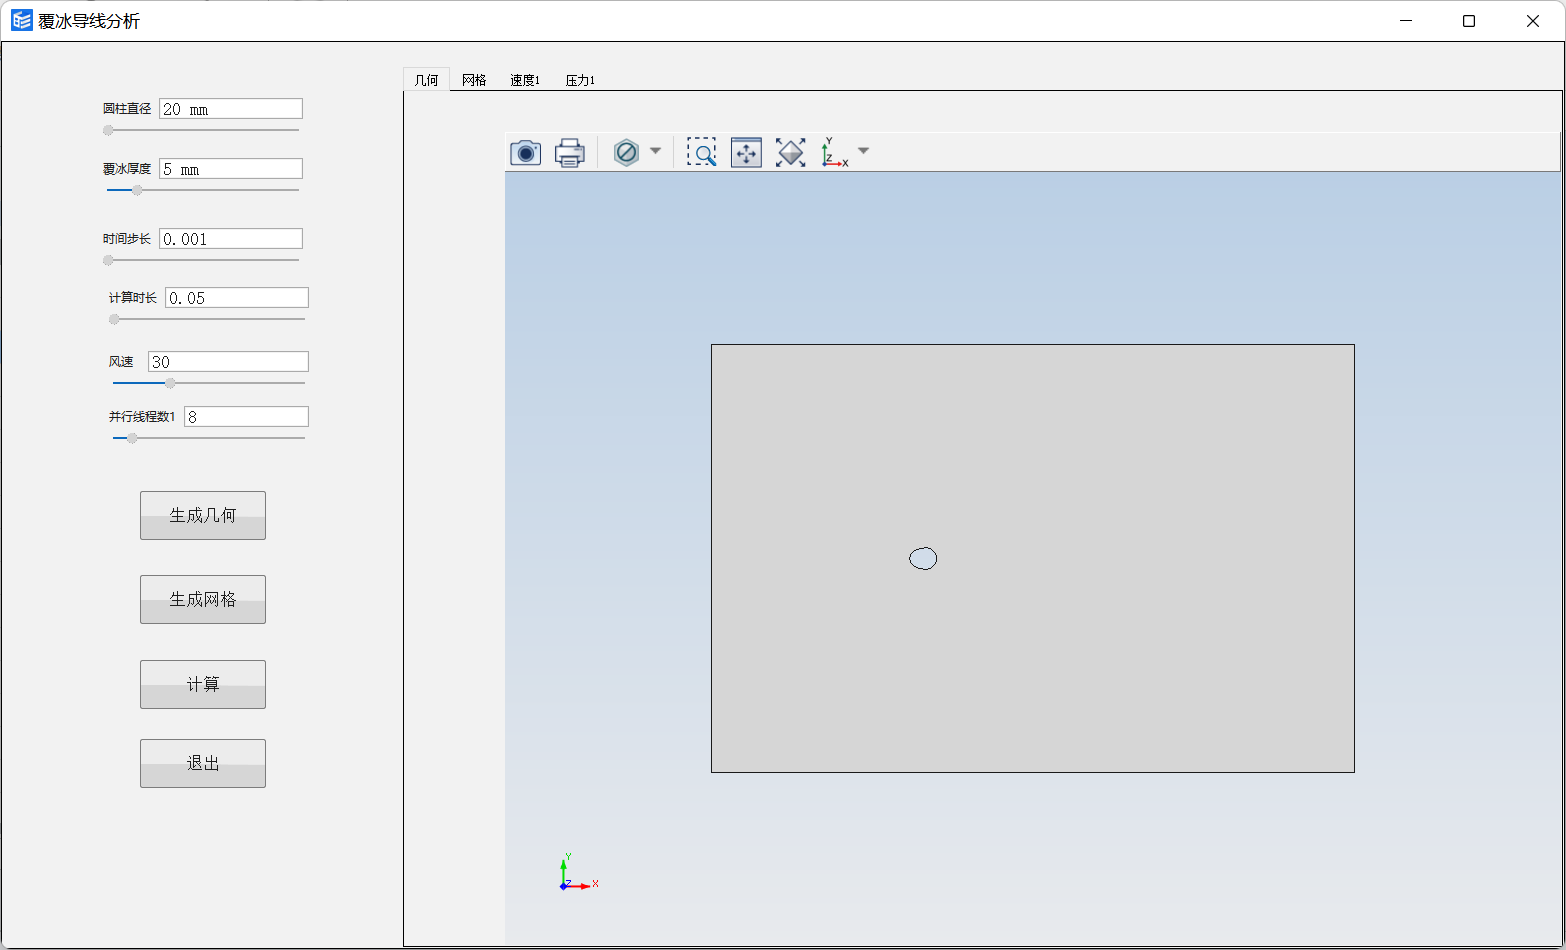This screenshot has height=950, width=1566.
Task: Click the axis triad in the graphics corner
Action: (577, 872)
